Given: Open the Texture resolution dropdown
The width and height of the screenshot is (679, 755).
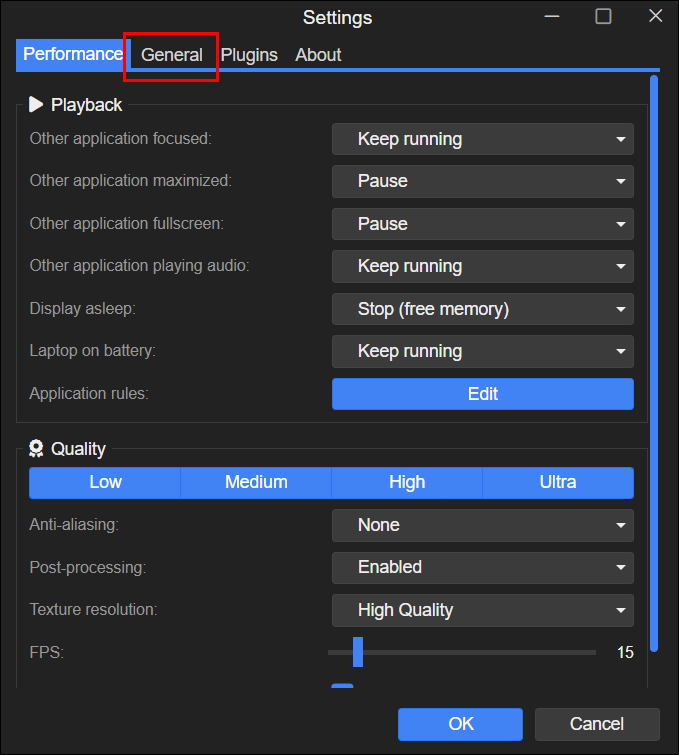Looking at the screenshot, I should 482,610.
